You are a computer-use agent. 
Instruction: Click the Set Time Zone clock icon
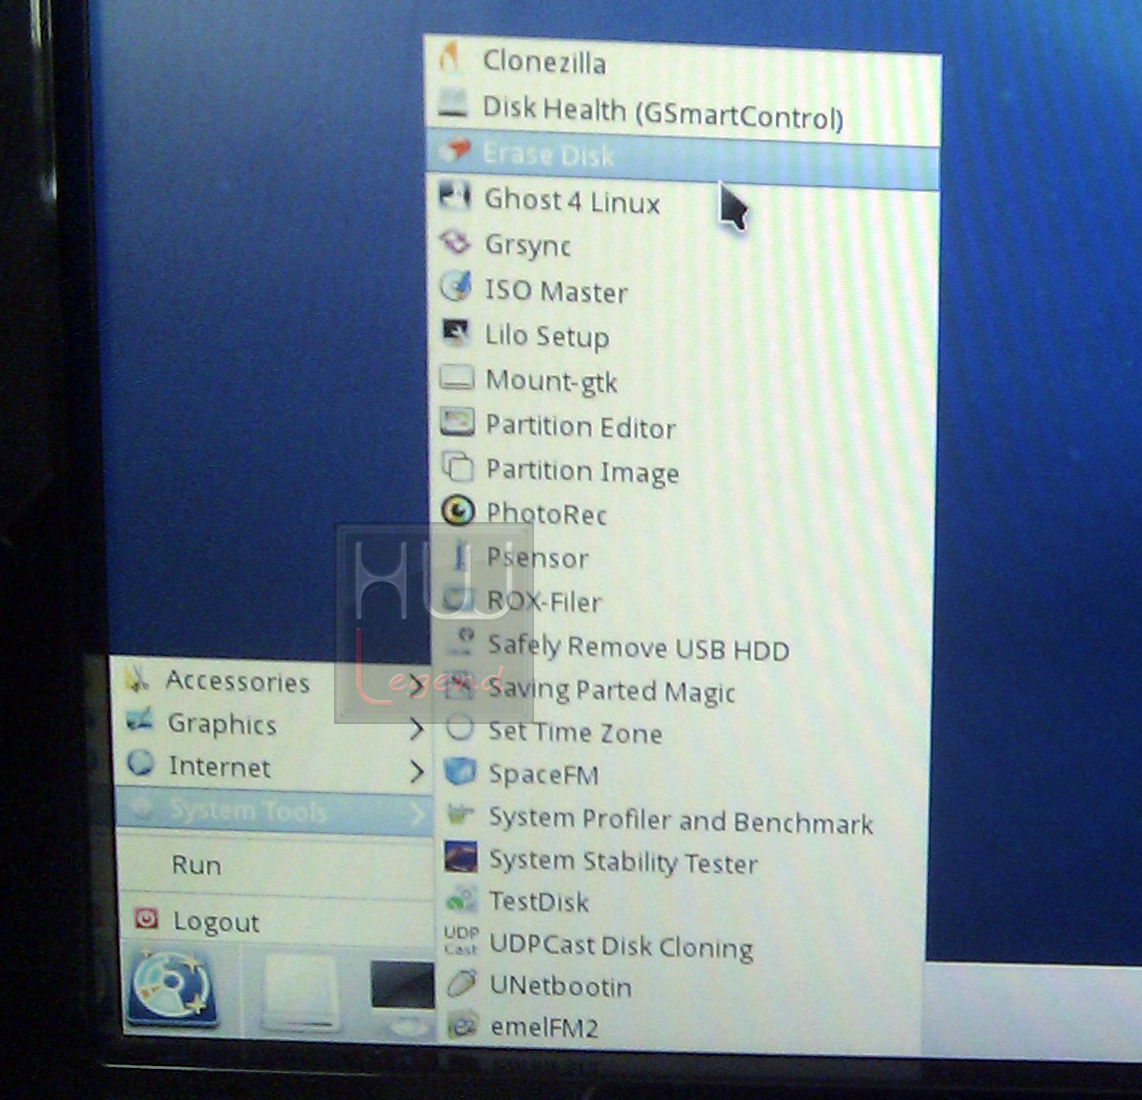coord(460,727)
